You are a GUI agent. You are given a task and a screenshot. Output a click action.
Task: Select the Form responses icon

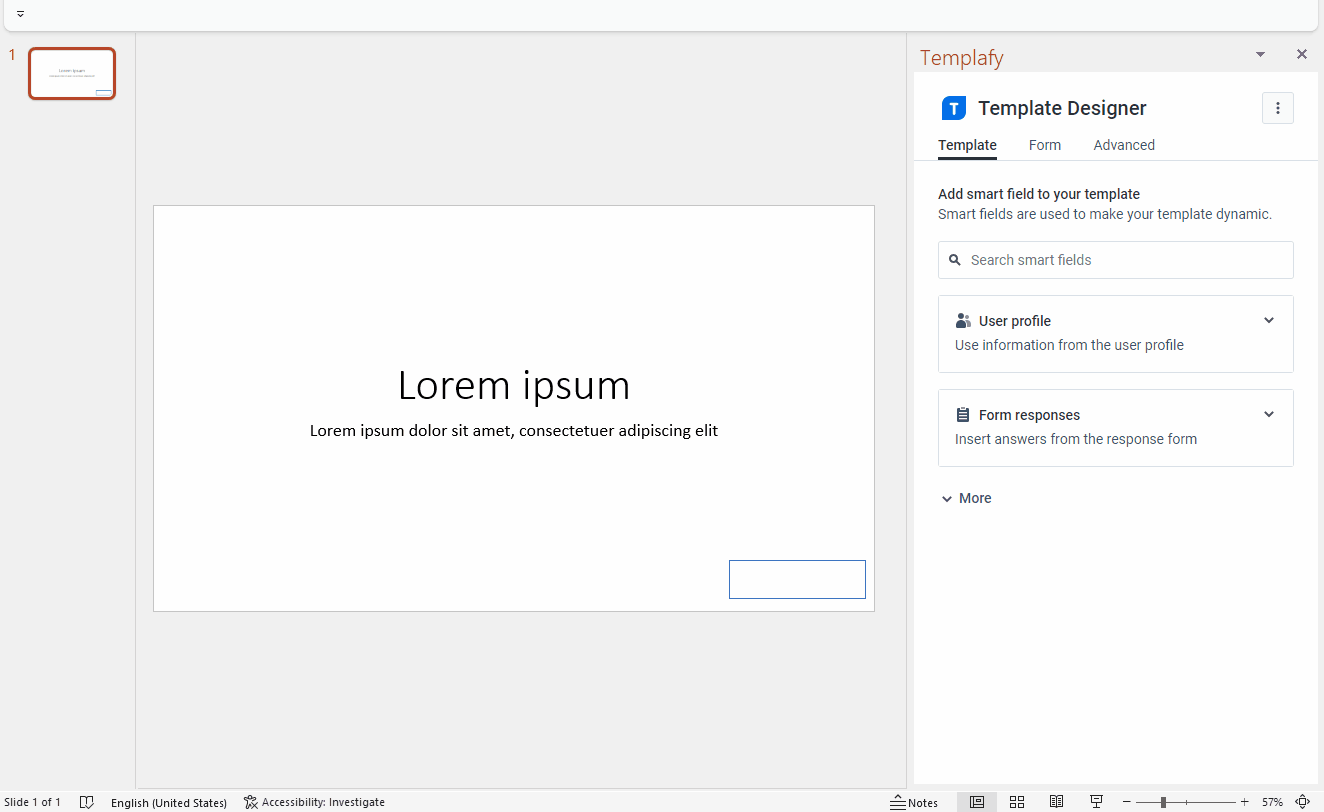coord(962,414)
